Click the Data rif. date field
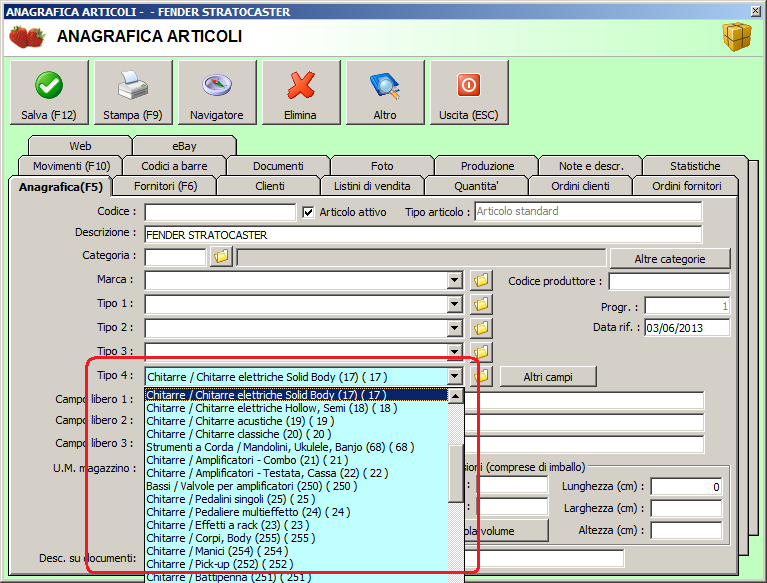The width and height of the screenshot is (767, 583). (x=687, y=328)
